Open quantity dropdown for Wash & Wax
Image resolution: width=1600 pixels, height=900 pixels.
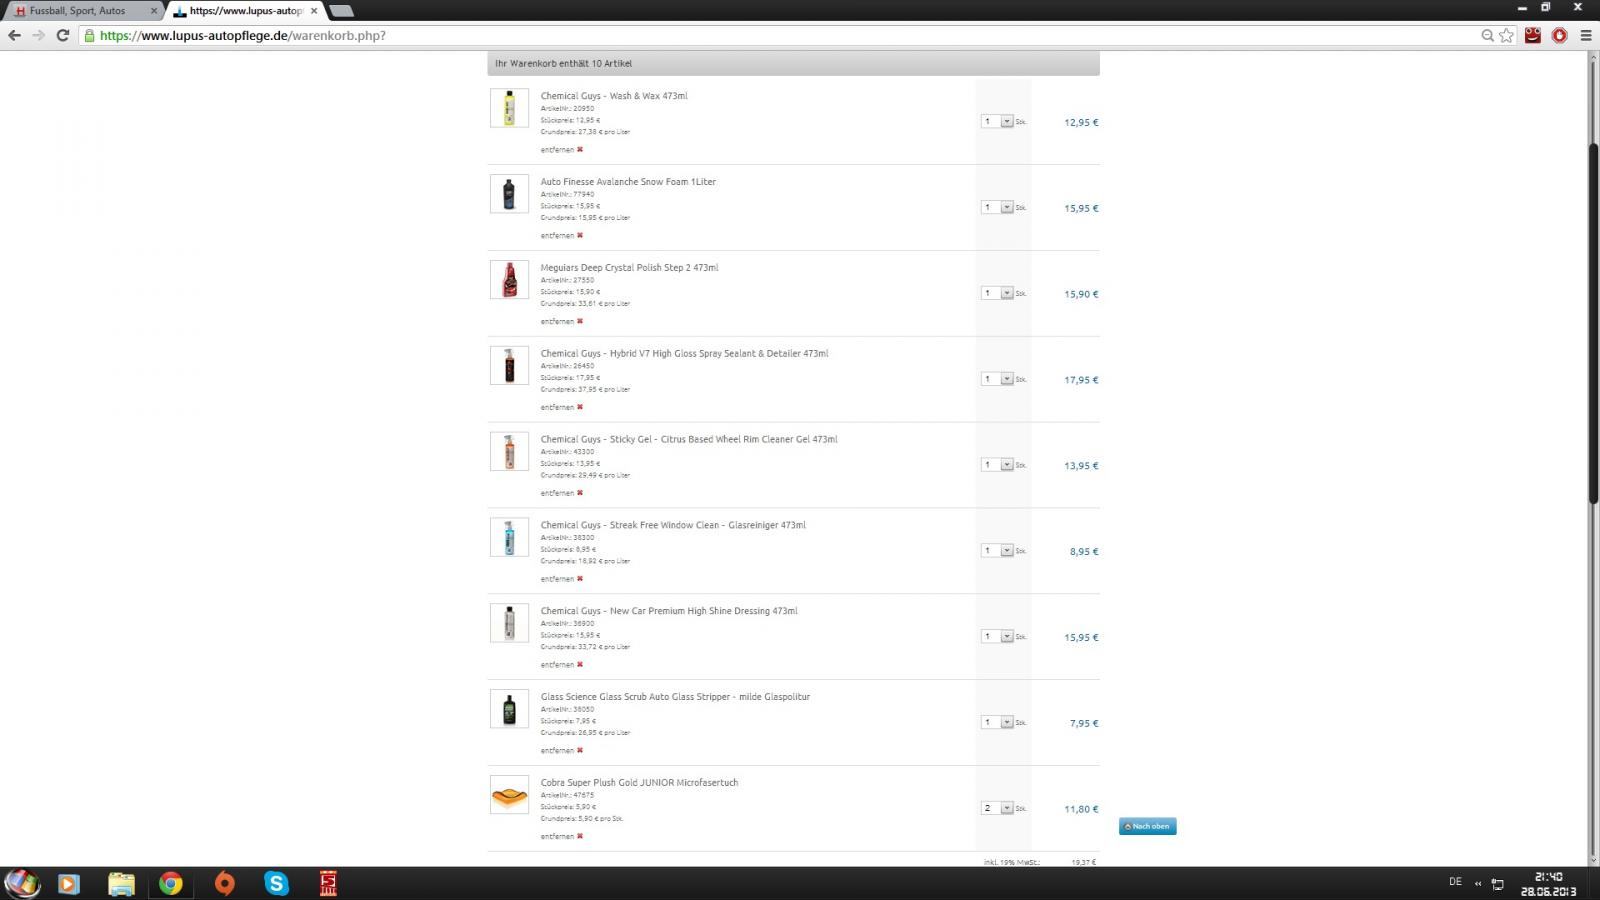pos(997,122)
